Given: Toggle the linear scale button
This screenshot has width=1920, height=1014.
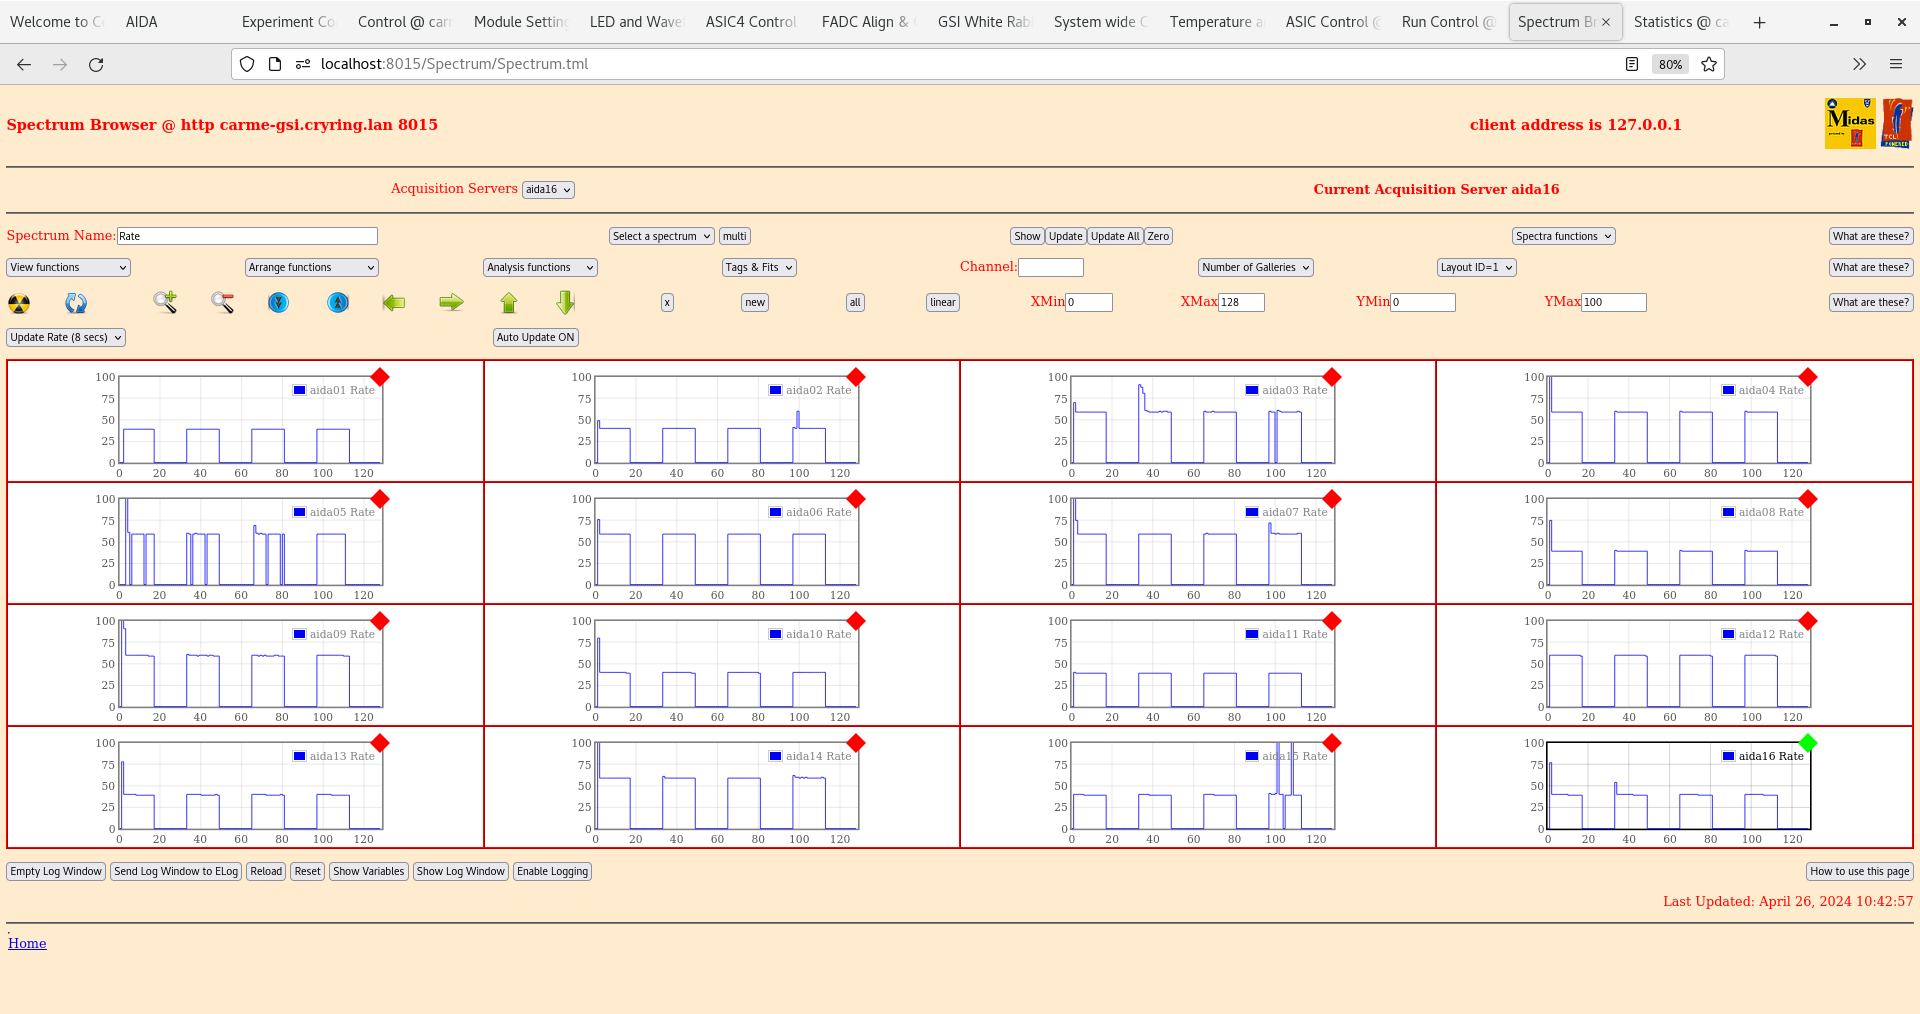Looking at the screenshot, I should click(942, 303).
